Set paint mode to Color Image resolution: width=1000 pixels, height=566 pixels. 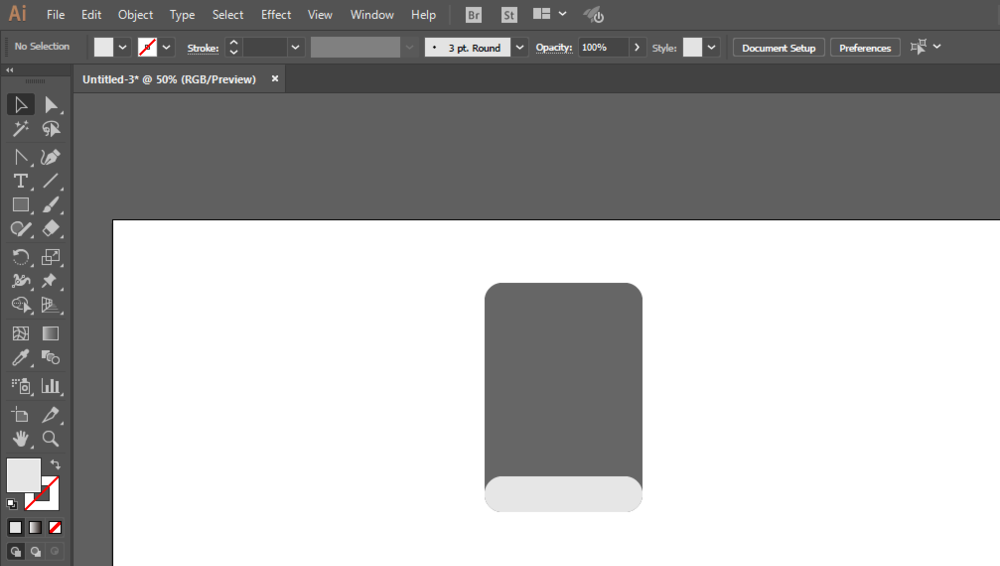[15, 528]
